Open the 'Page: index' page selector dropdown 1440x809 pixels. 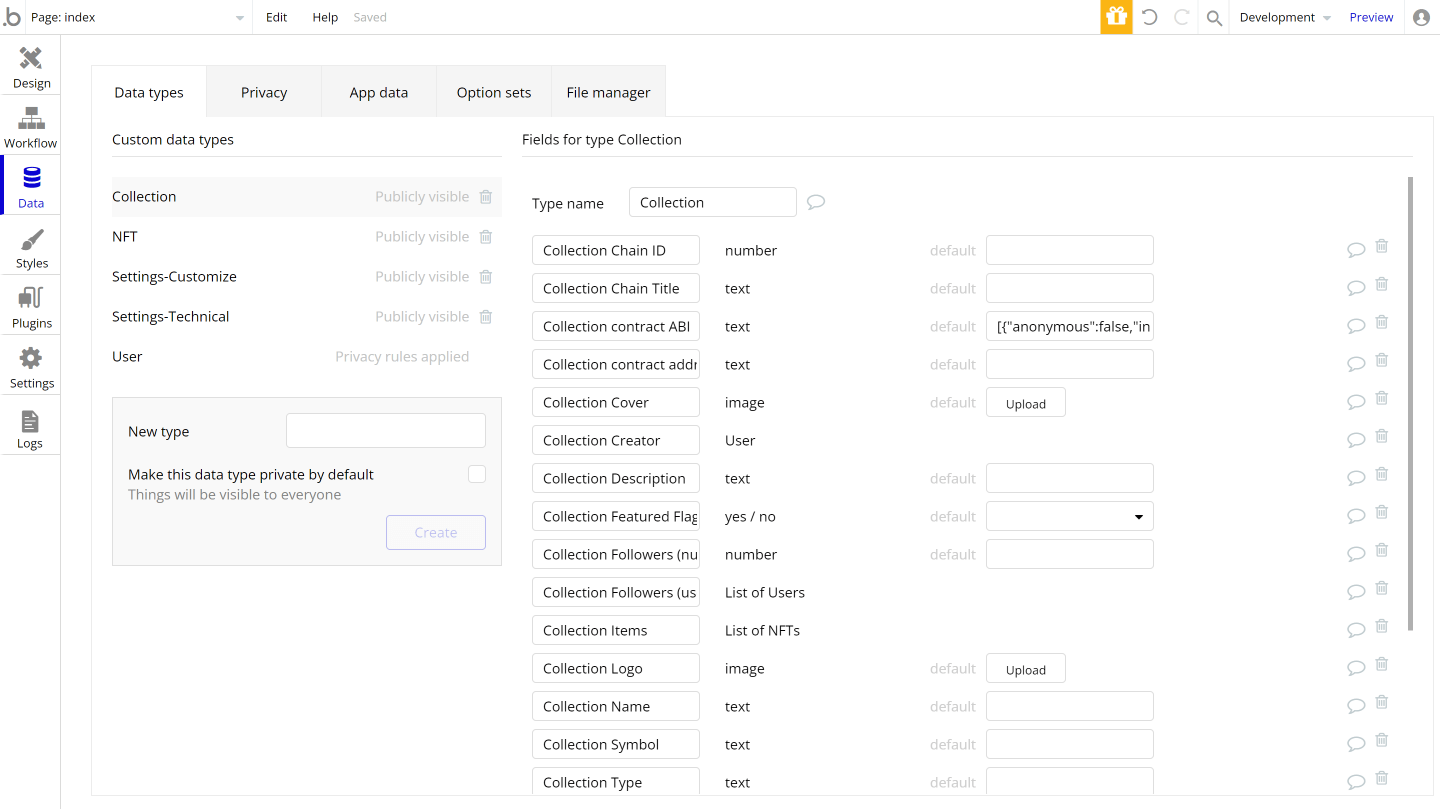pyautogui.click(x=238, y=17)
